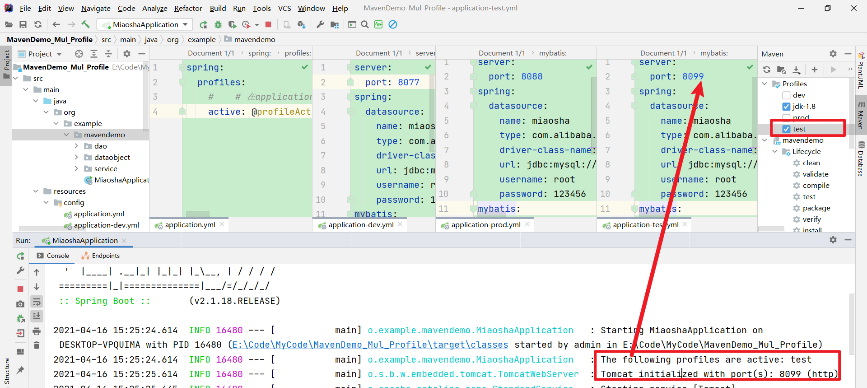Clear console output with trash icon
This screenshot has height=388, width=867.
click(36, 345)
